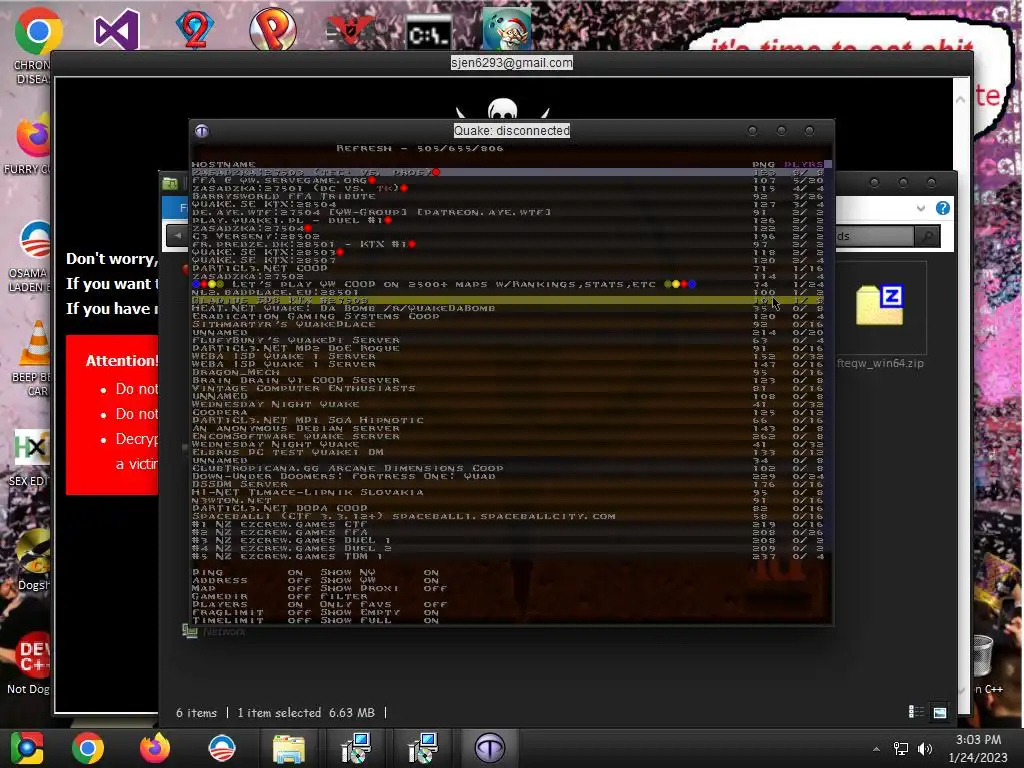Viewport: 1024px width, 768px height.
Task: Toggle the Fraglimit column option
Action: [x=251, y=612]
